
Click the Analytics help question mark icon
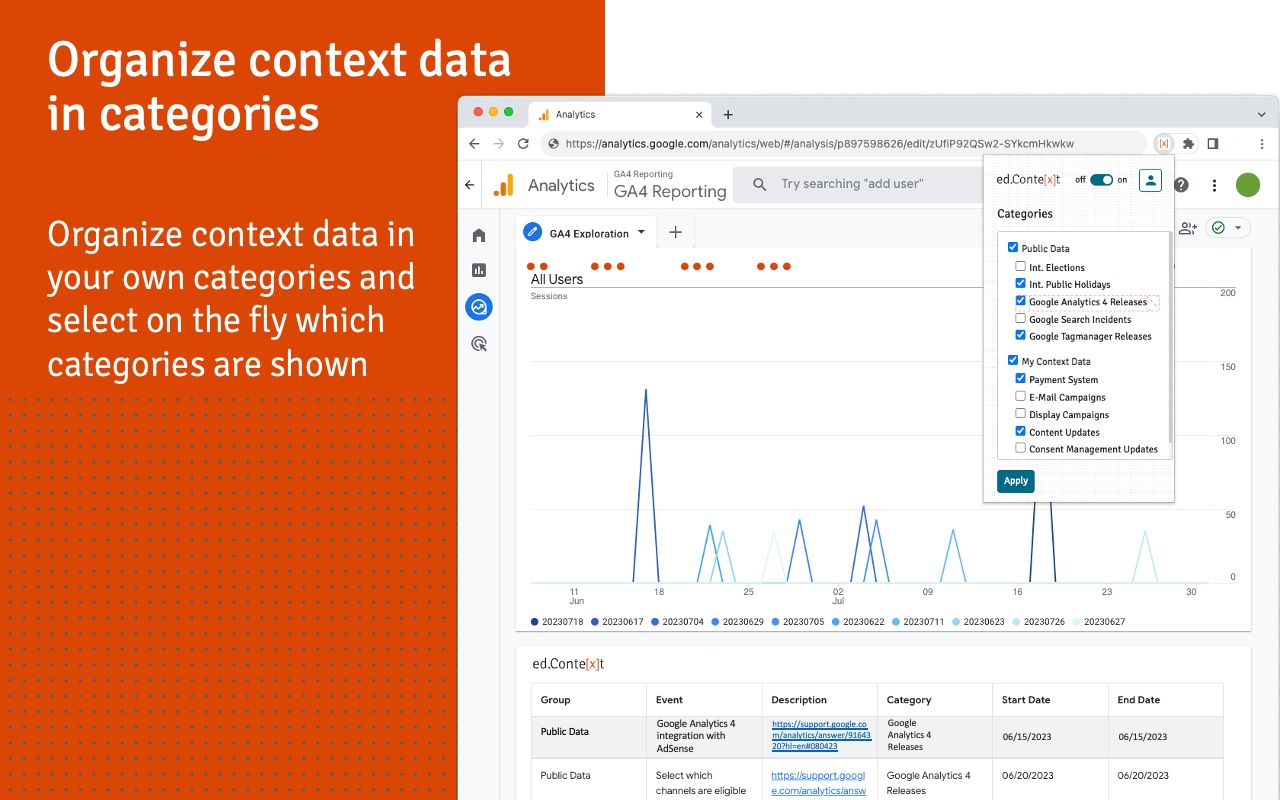pos(1181,185)
